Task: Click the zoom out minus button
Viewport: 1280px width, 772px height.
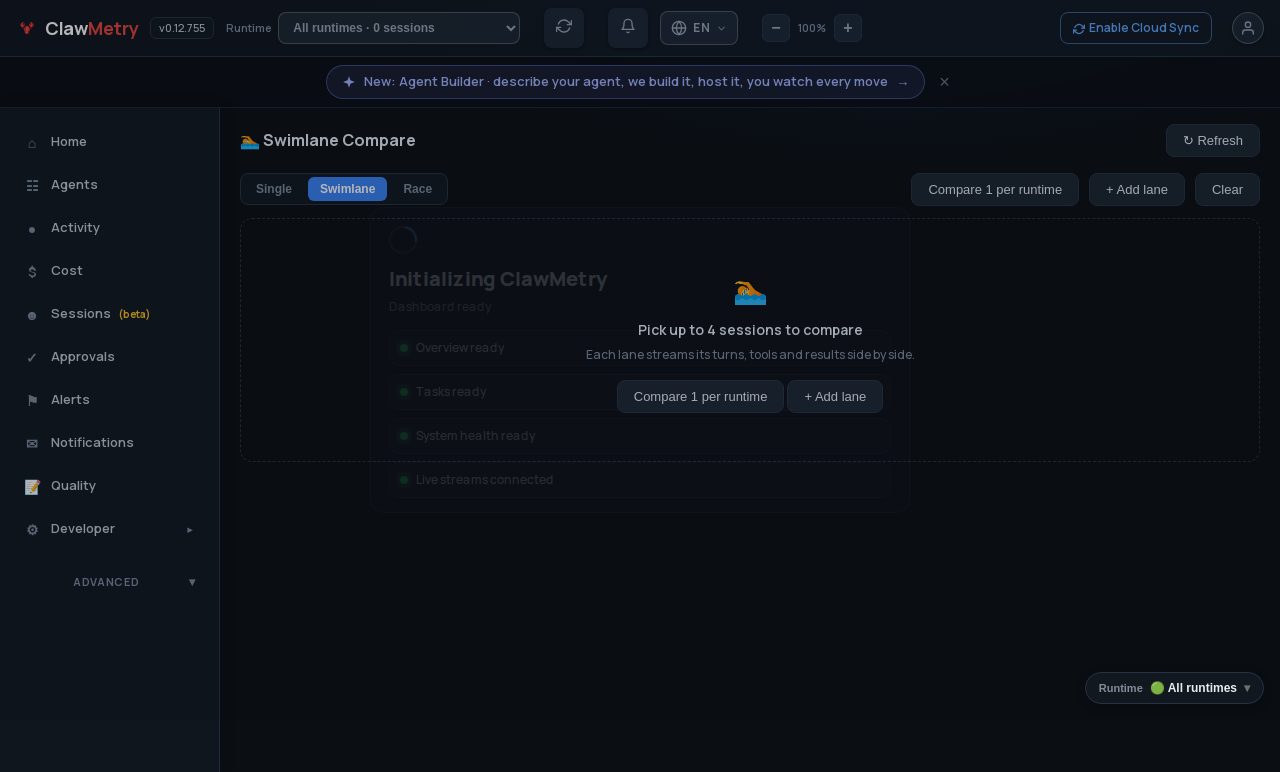Action: [x=776, y=28]
